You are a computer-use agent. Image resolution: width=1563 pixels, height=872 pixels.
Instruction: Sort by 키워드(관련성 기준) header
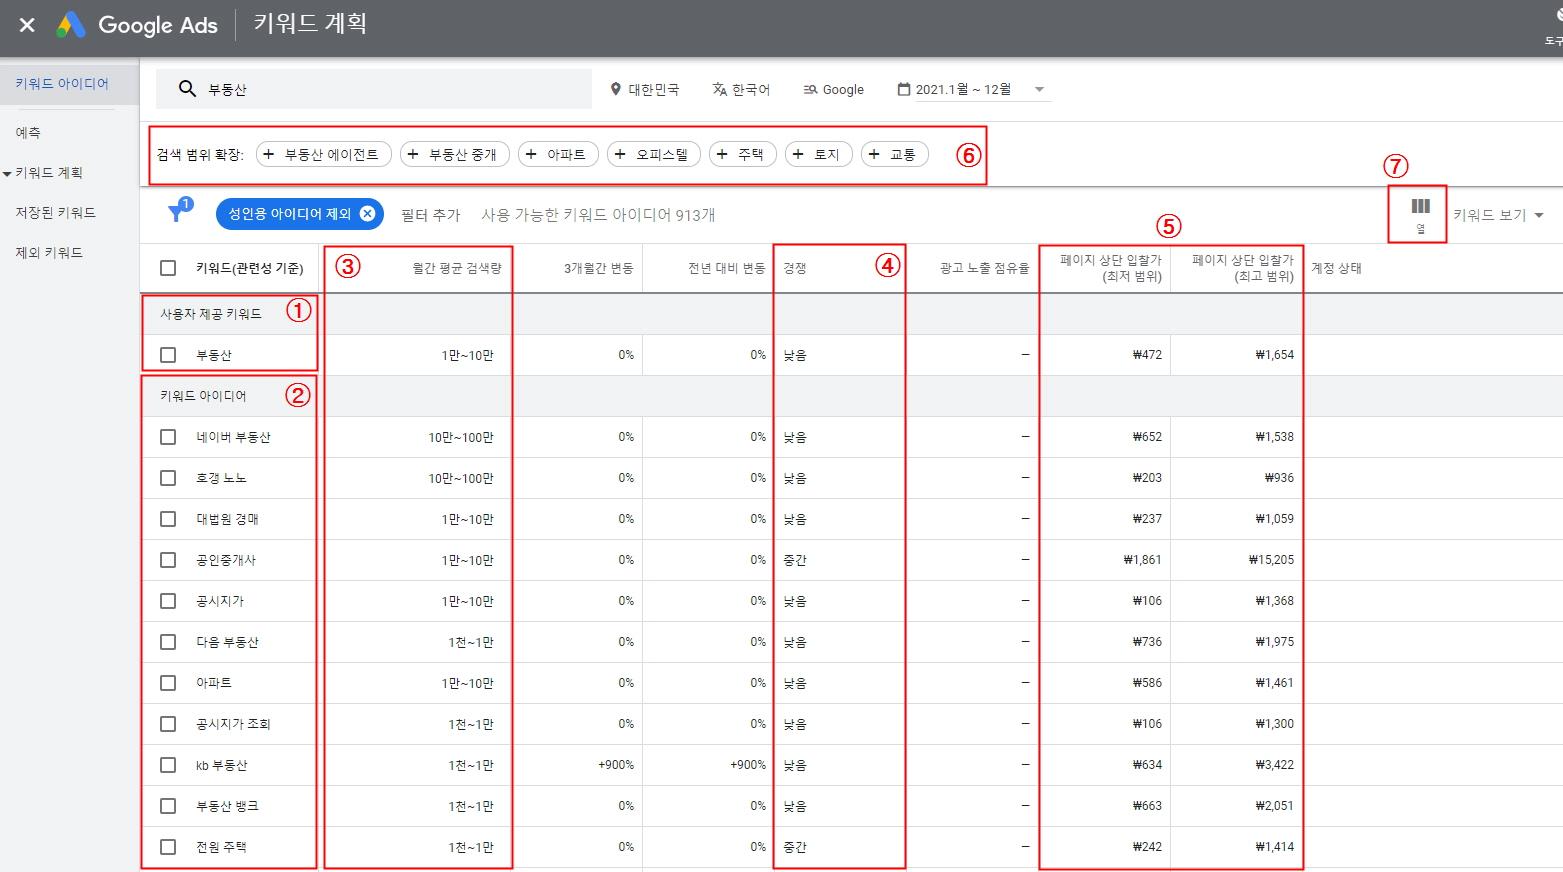click(250, 268)
